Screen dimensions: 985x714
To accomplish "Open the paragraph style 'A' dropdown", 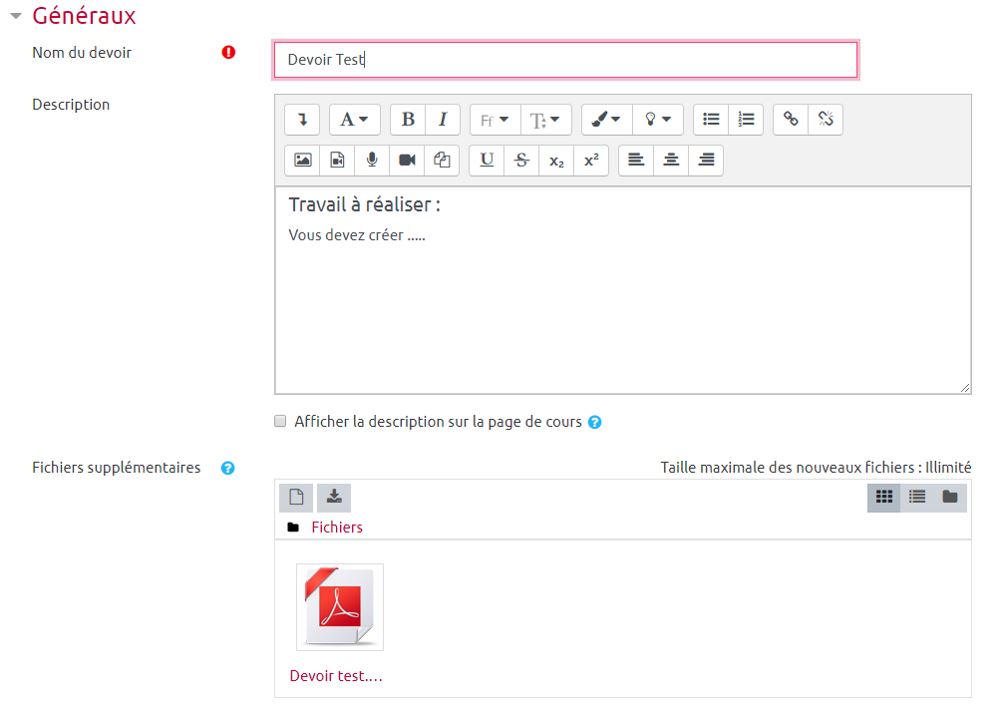I will point(354,120).
